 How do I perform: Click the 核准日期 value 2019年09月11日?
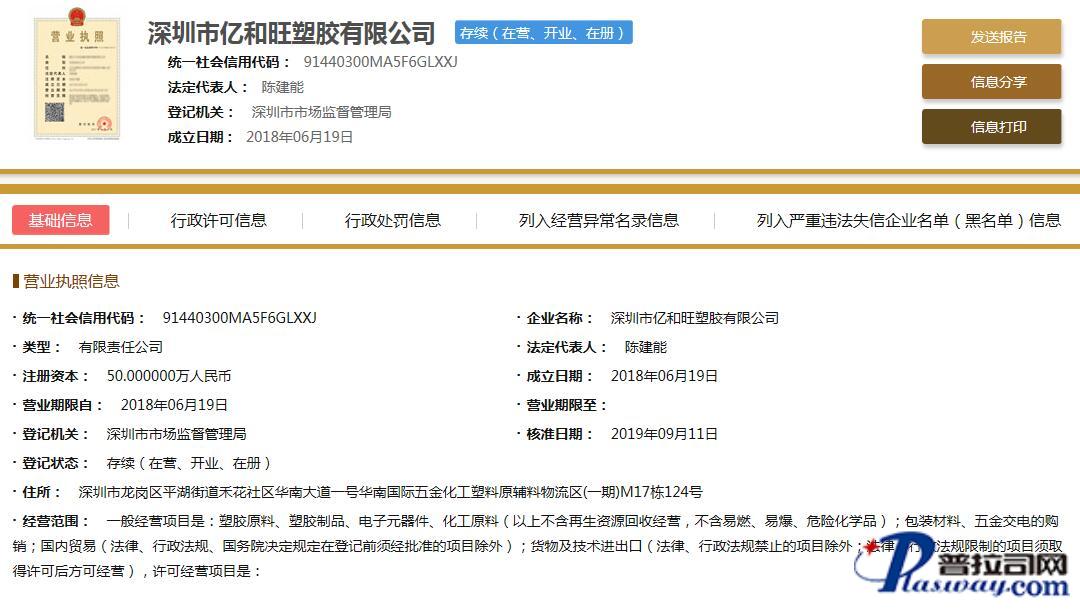point(664,434)
